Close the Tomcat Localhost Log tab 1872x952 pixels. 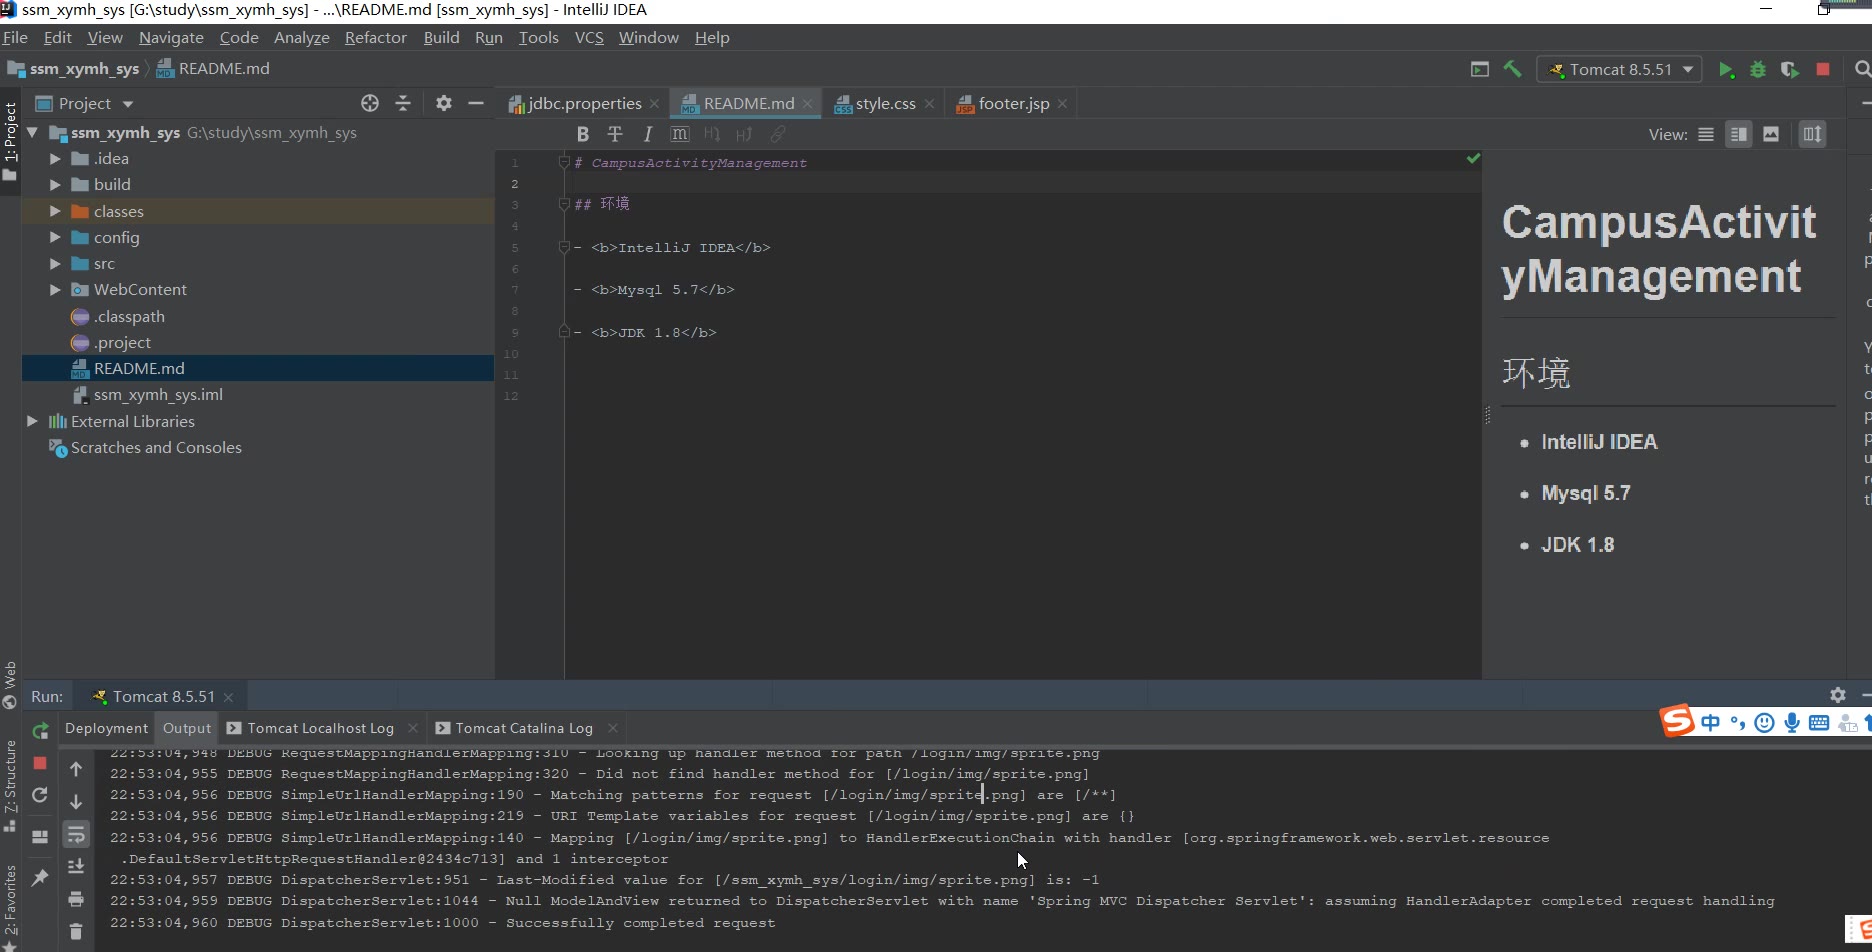coord(414,728)
